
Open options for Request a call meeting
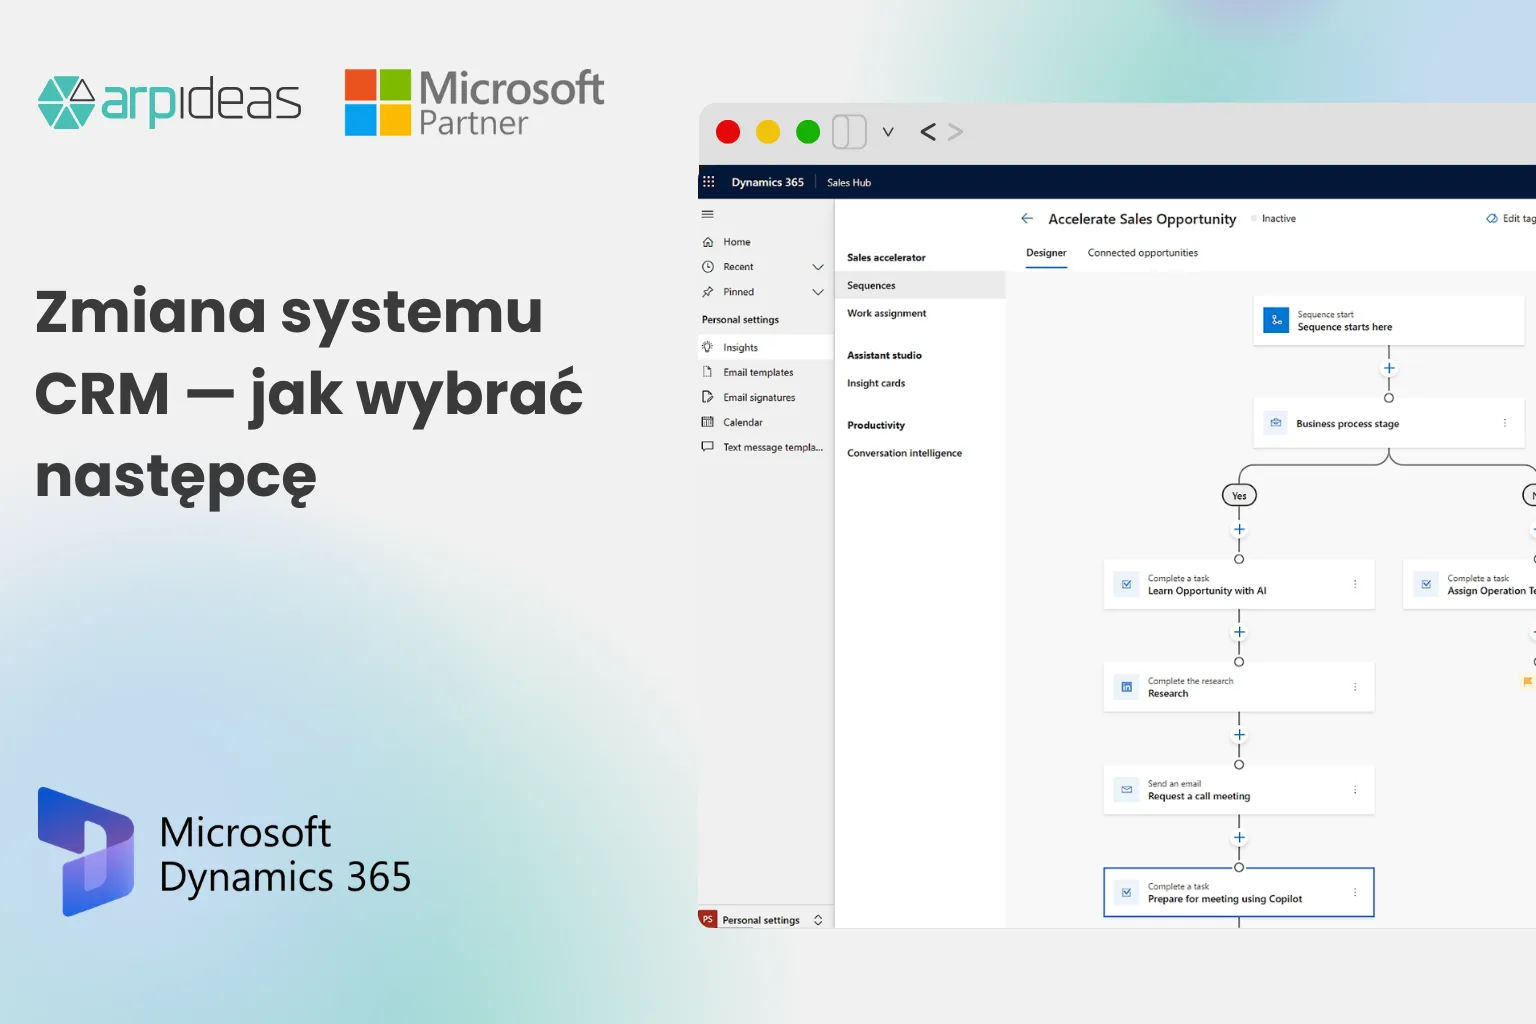pos(1355,790)
